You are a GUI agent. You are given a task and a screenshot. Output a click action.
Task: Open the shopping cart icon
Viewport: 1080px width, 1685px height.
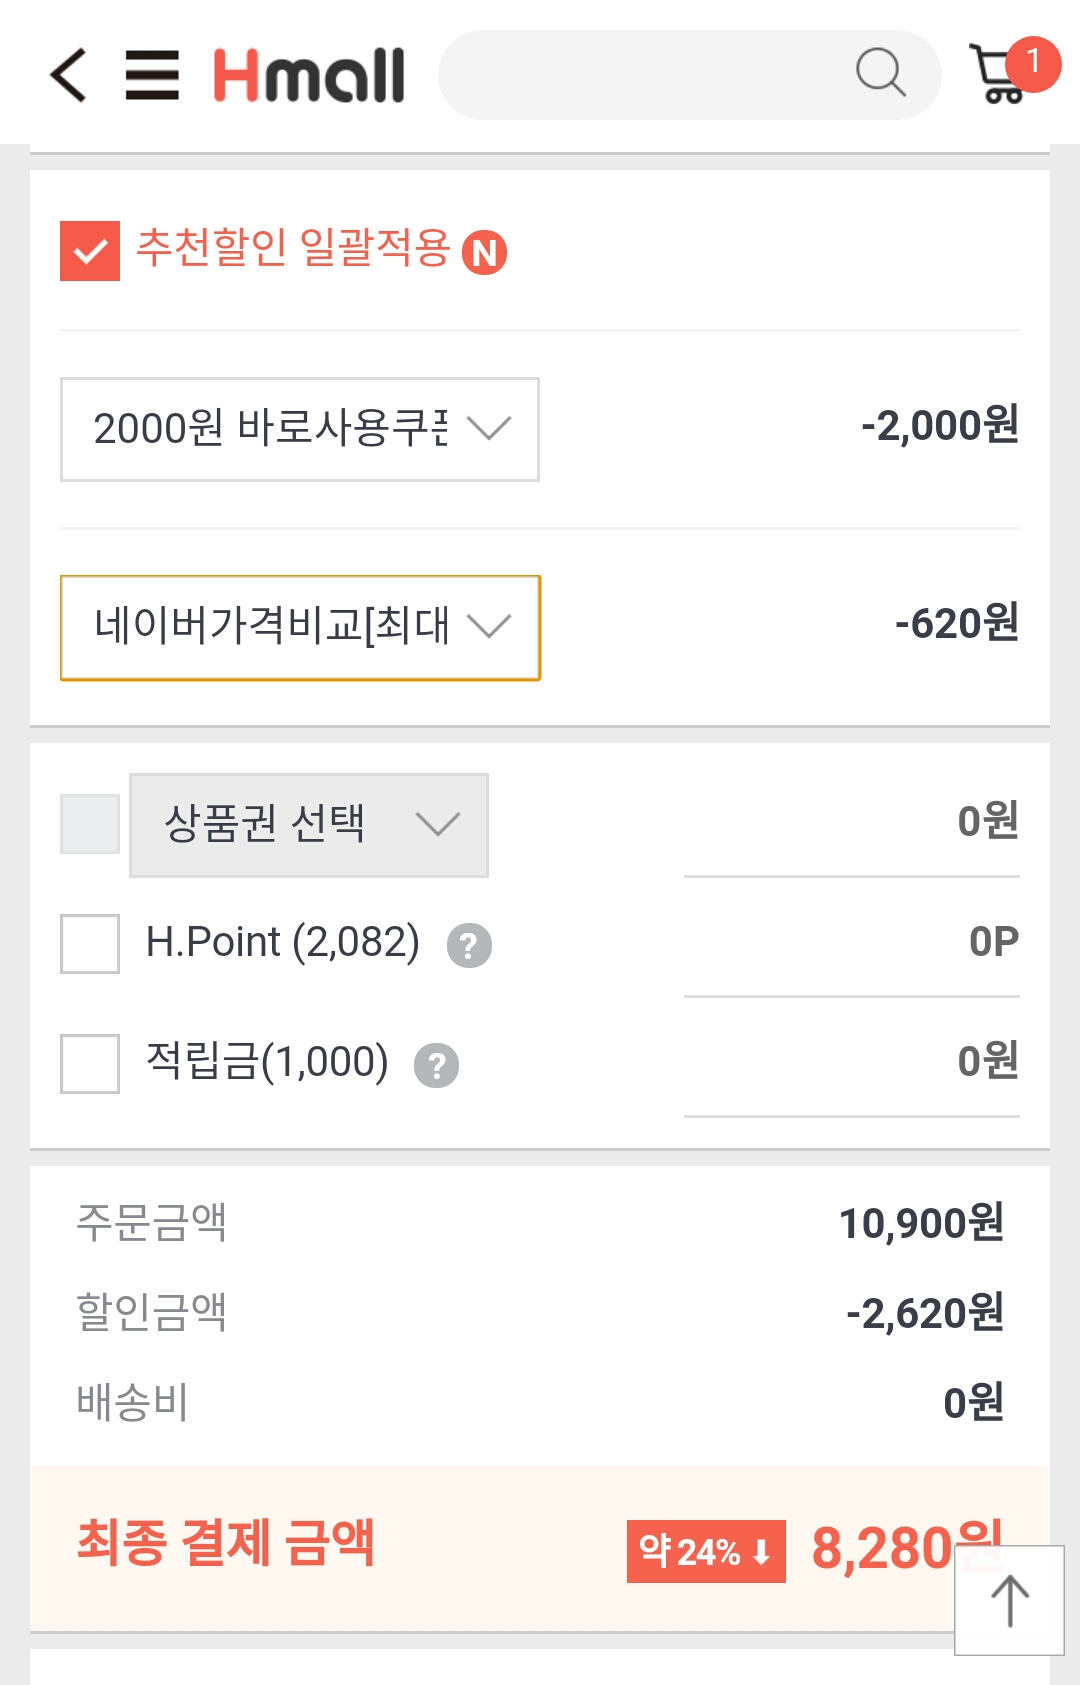point(1000,73)
